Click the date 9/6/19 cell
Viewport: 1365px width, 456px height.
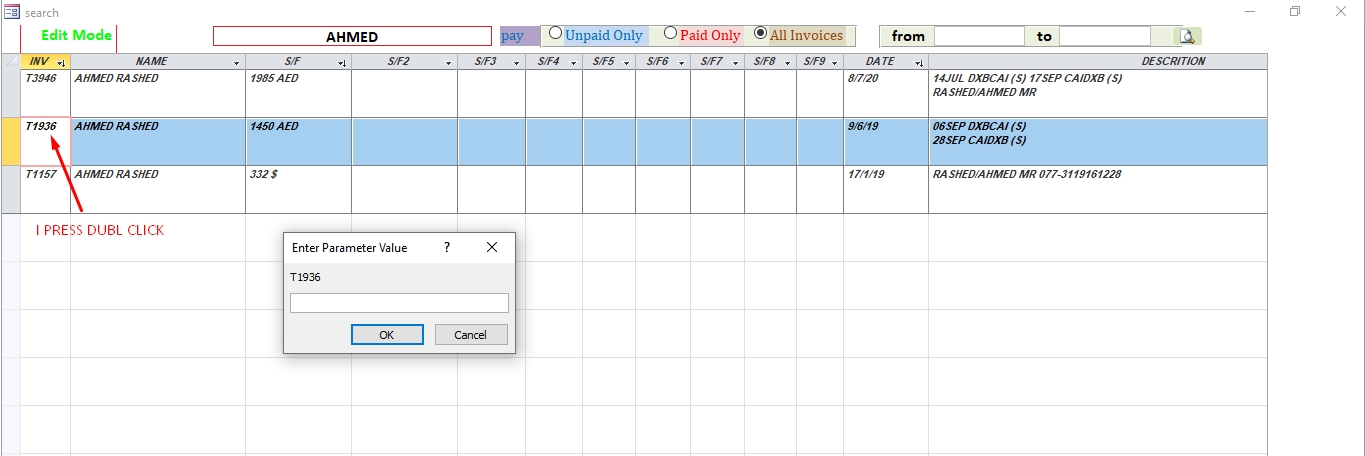(x=886, y=141)
